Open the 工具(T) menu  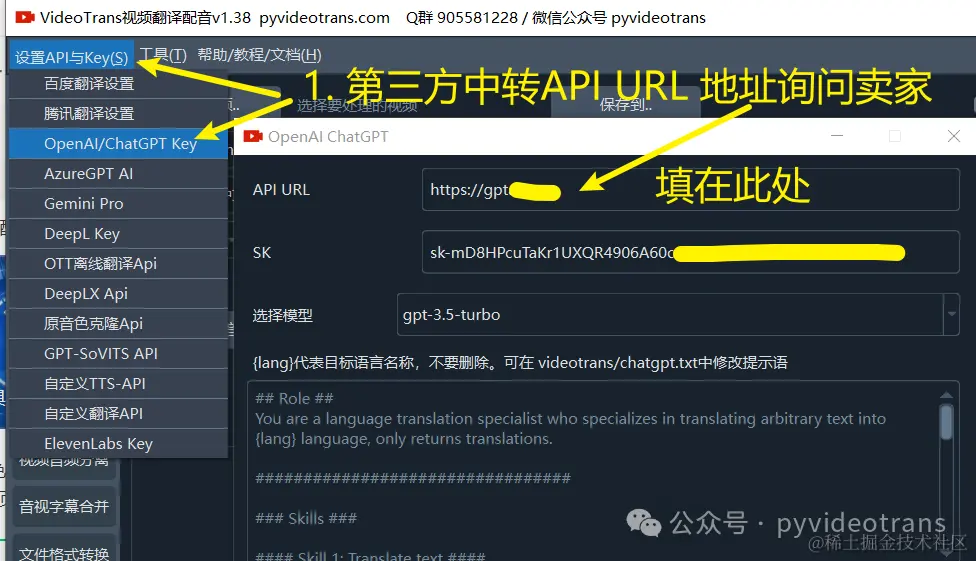pos(163,55)
